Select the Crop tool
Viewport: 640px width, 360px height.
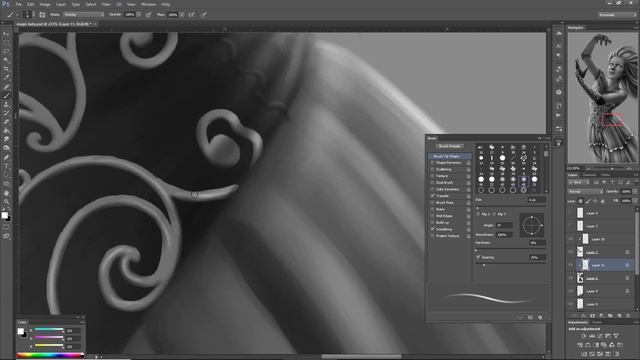point(6,69)
